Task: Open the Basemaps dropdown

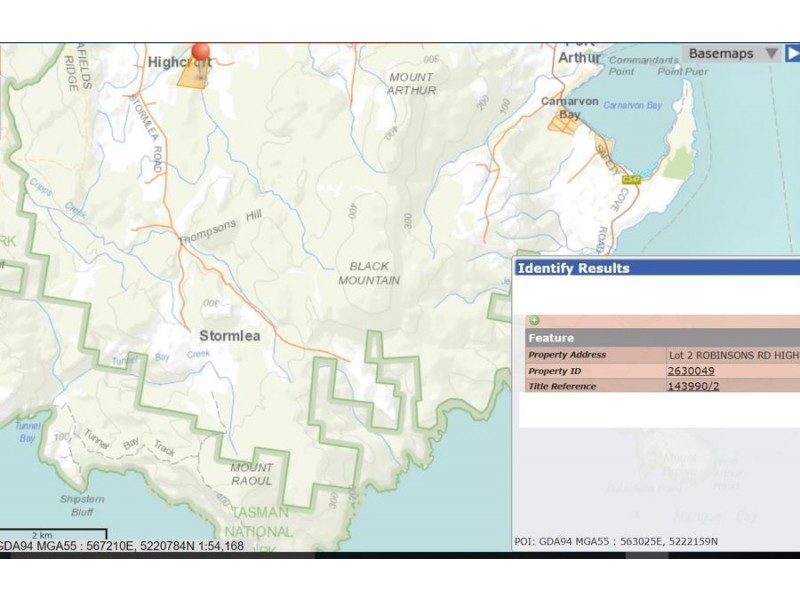Action: click(x=732, y=54)
